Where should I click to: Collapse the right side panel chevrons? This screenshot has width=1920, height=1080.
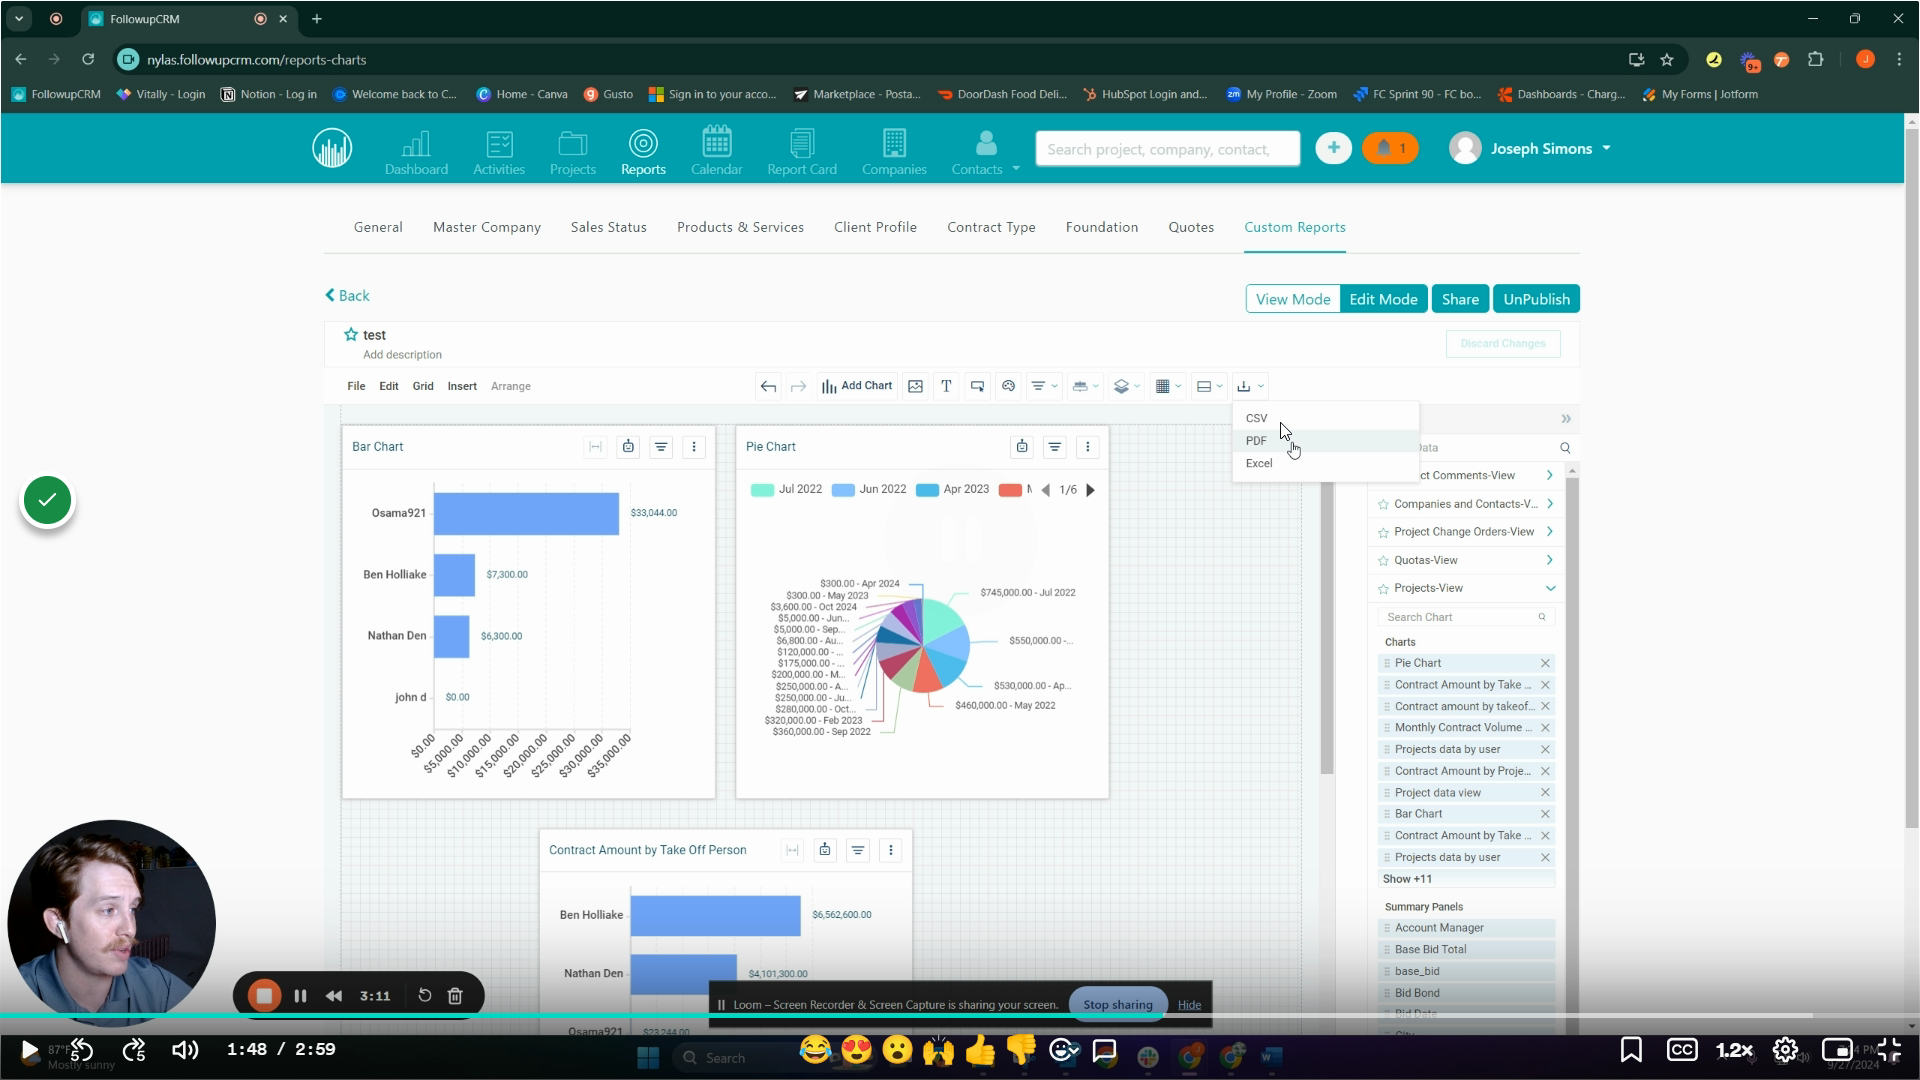pyautogui.click(x=1566, y=419)
